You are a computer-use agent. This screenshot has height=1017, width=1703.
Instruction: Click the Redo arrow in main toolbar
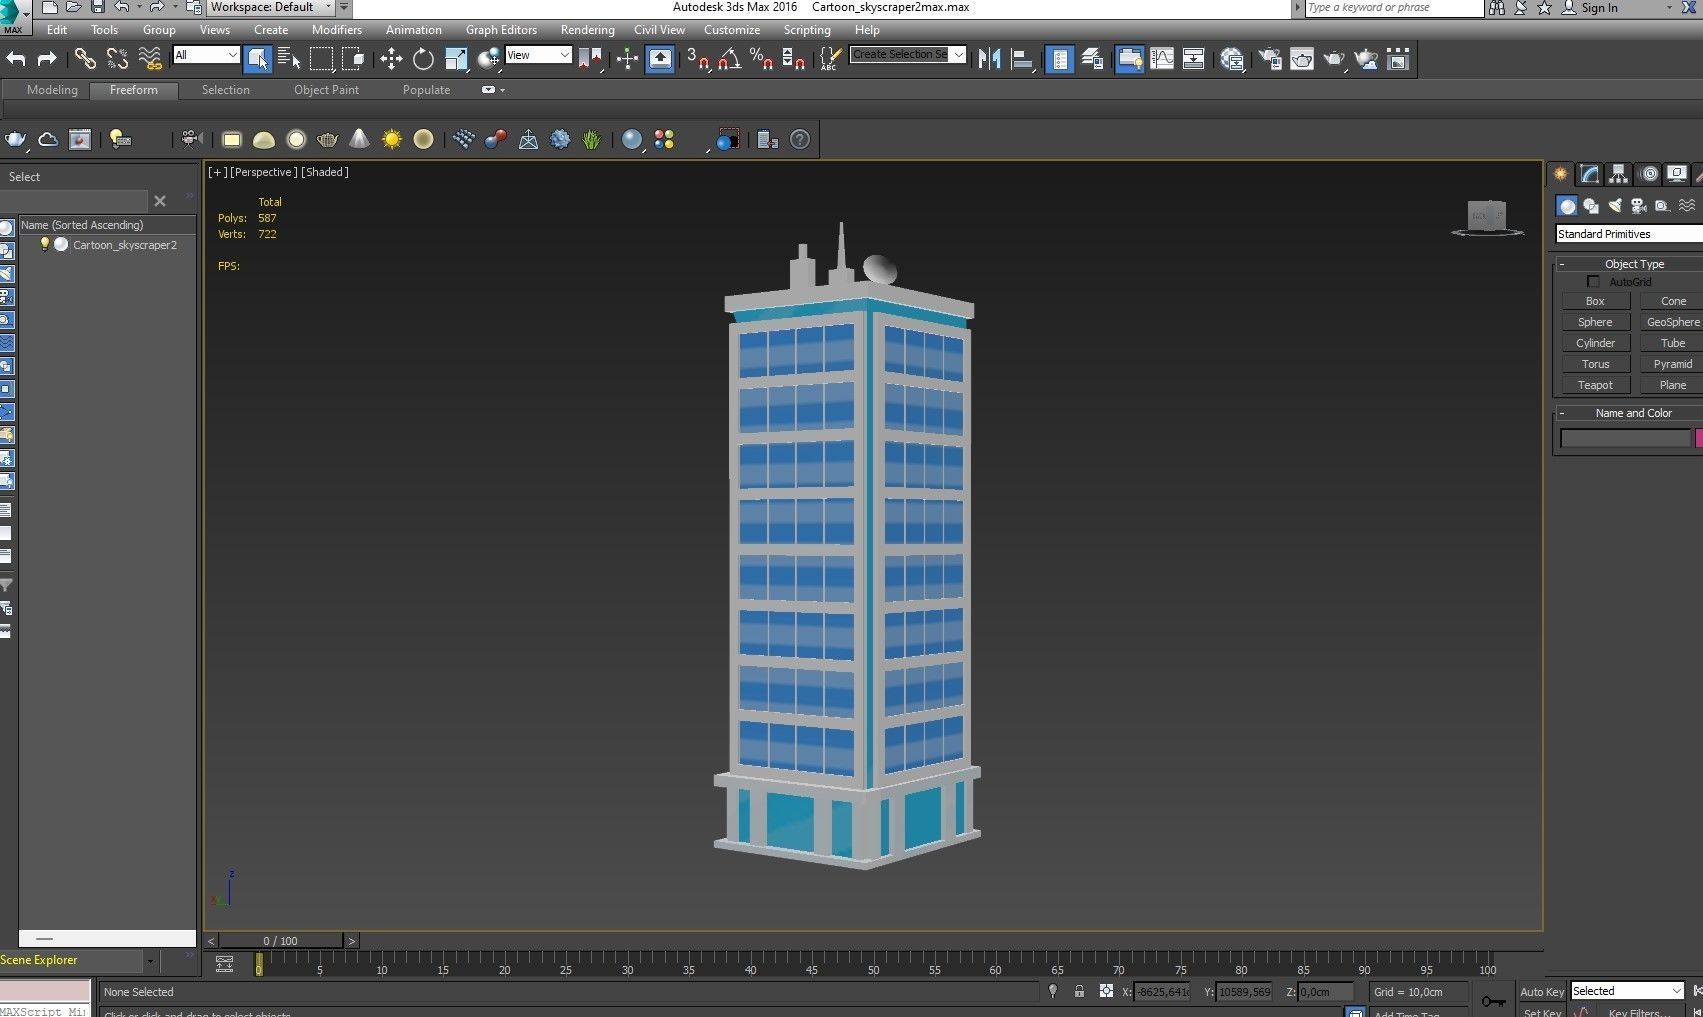pos(47,59)
